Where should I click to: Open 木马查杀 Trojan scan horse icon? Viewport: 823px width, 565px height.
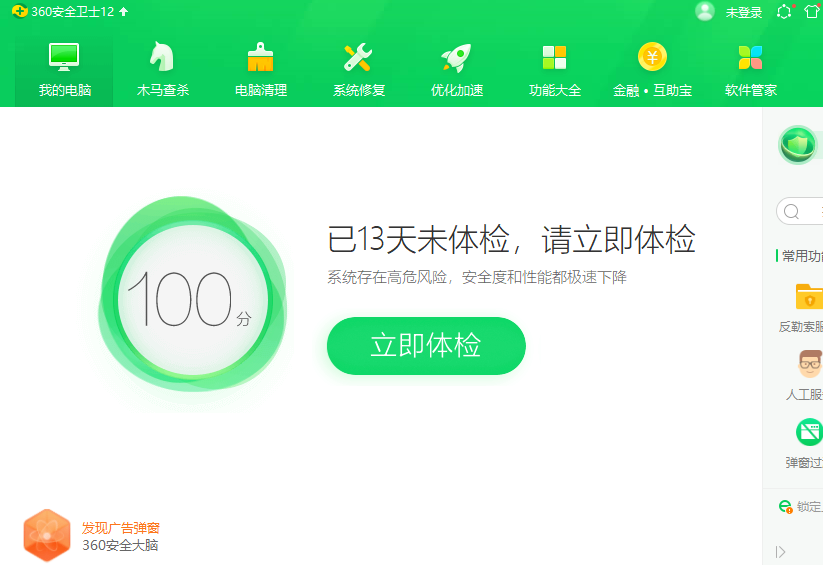click(162, 58)
